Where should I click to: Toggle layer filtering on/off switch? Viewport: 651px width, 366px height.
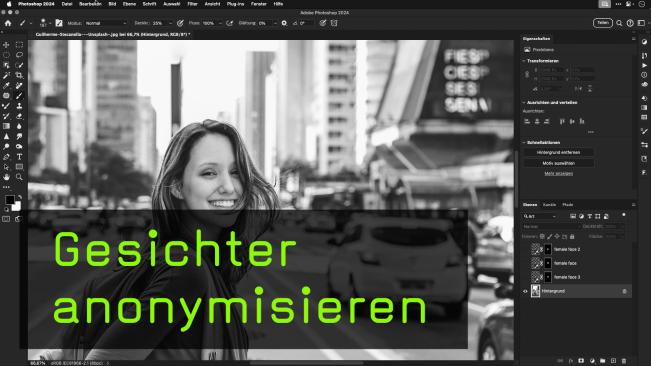pyautogui.click(x=624, y=215)
